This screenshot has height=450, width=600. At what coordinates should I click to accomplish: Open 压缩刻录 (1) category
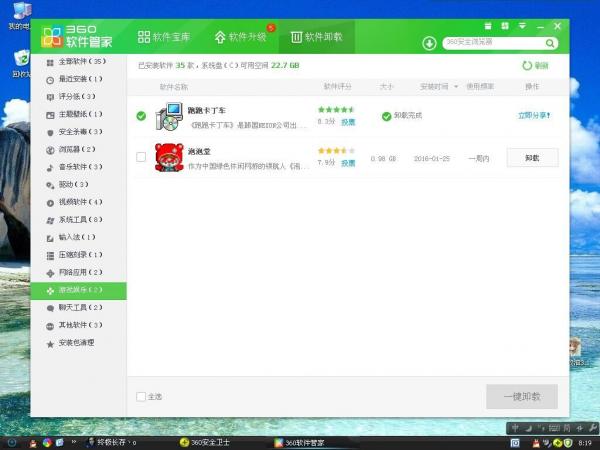click(78, 255)
